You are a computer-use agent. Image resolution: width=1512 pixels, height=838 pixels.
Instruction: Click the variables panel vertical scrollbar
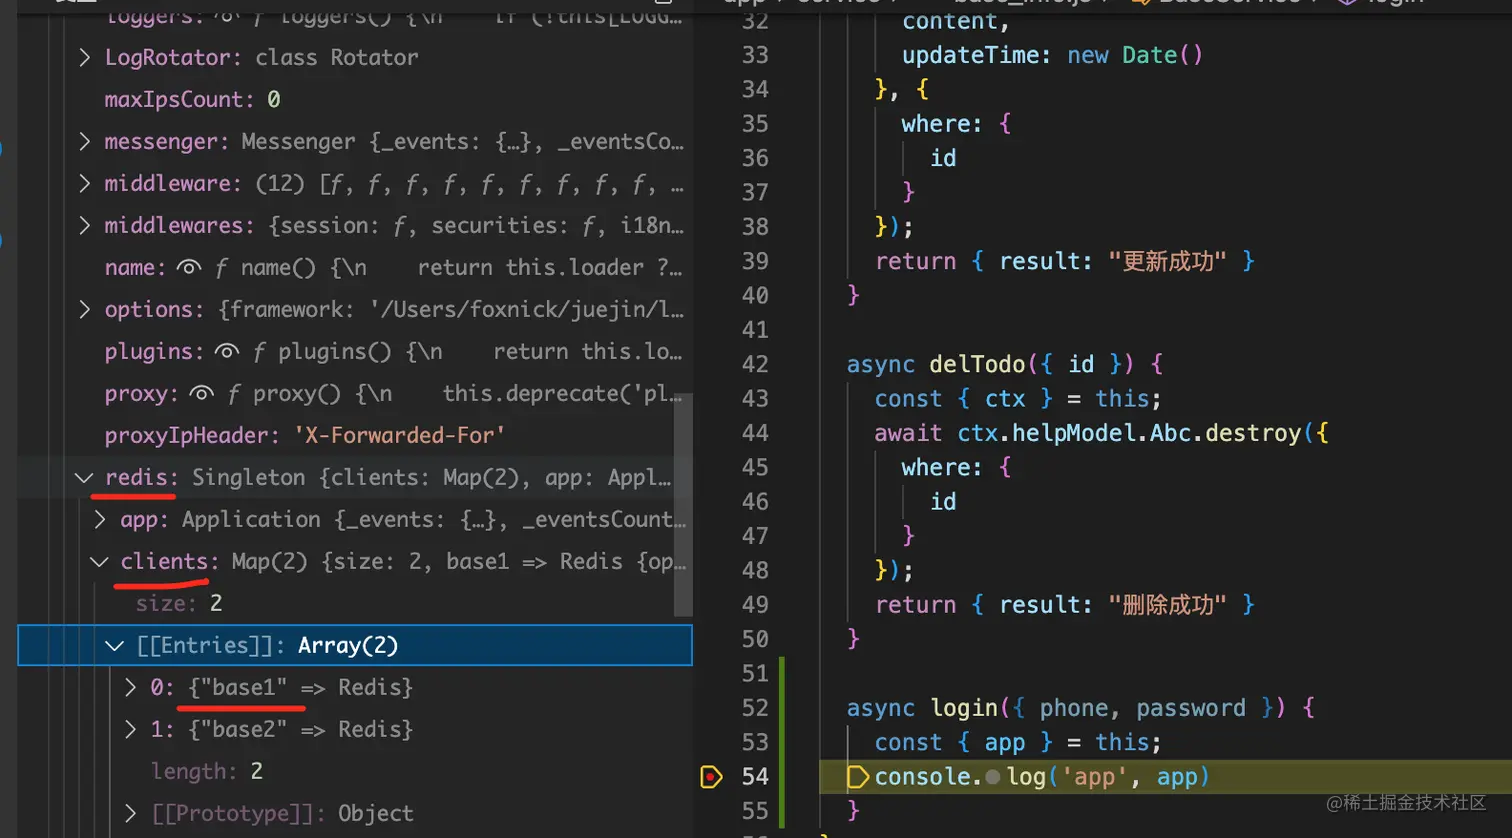coord(684,505)
